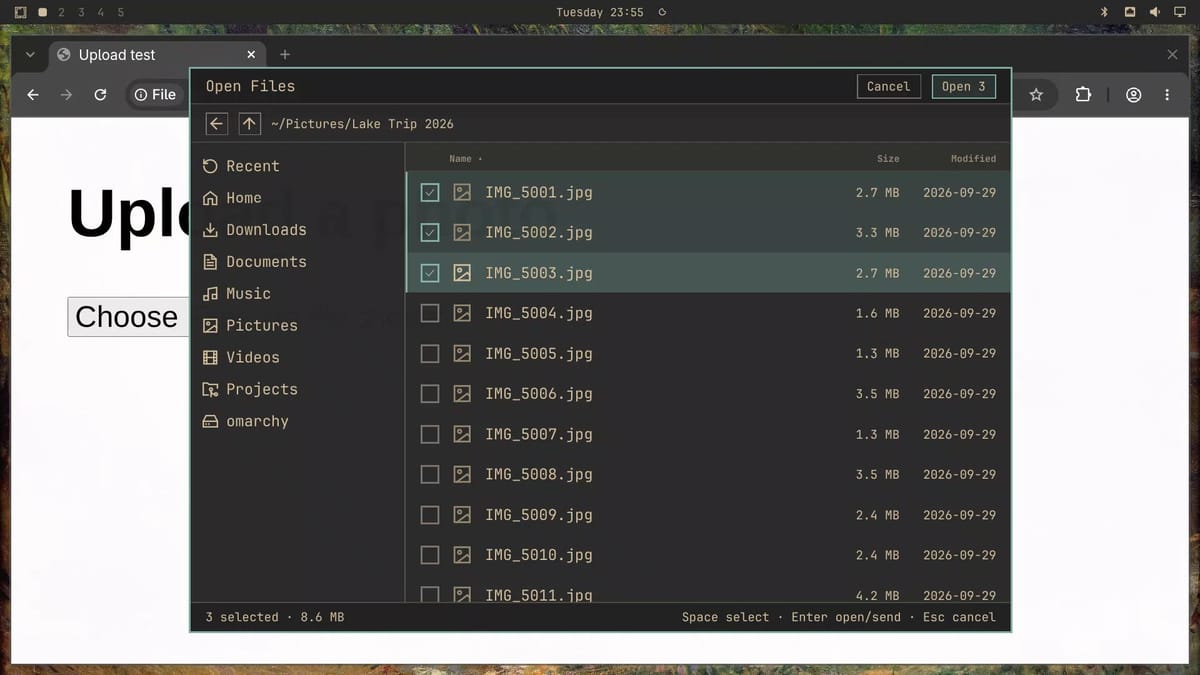1200x675 pixels.
Task: Open the volume control in the top bar
Action: (x=1154, y=12)
